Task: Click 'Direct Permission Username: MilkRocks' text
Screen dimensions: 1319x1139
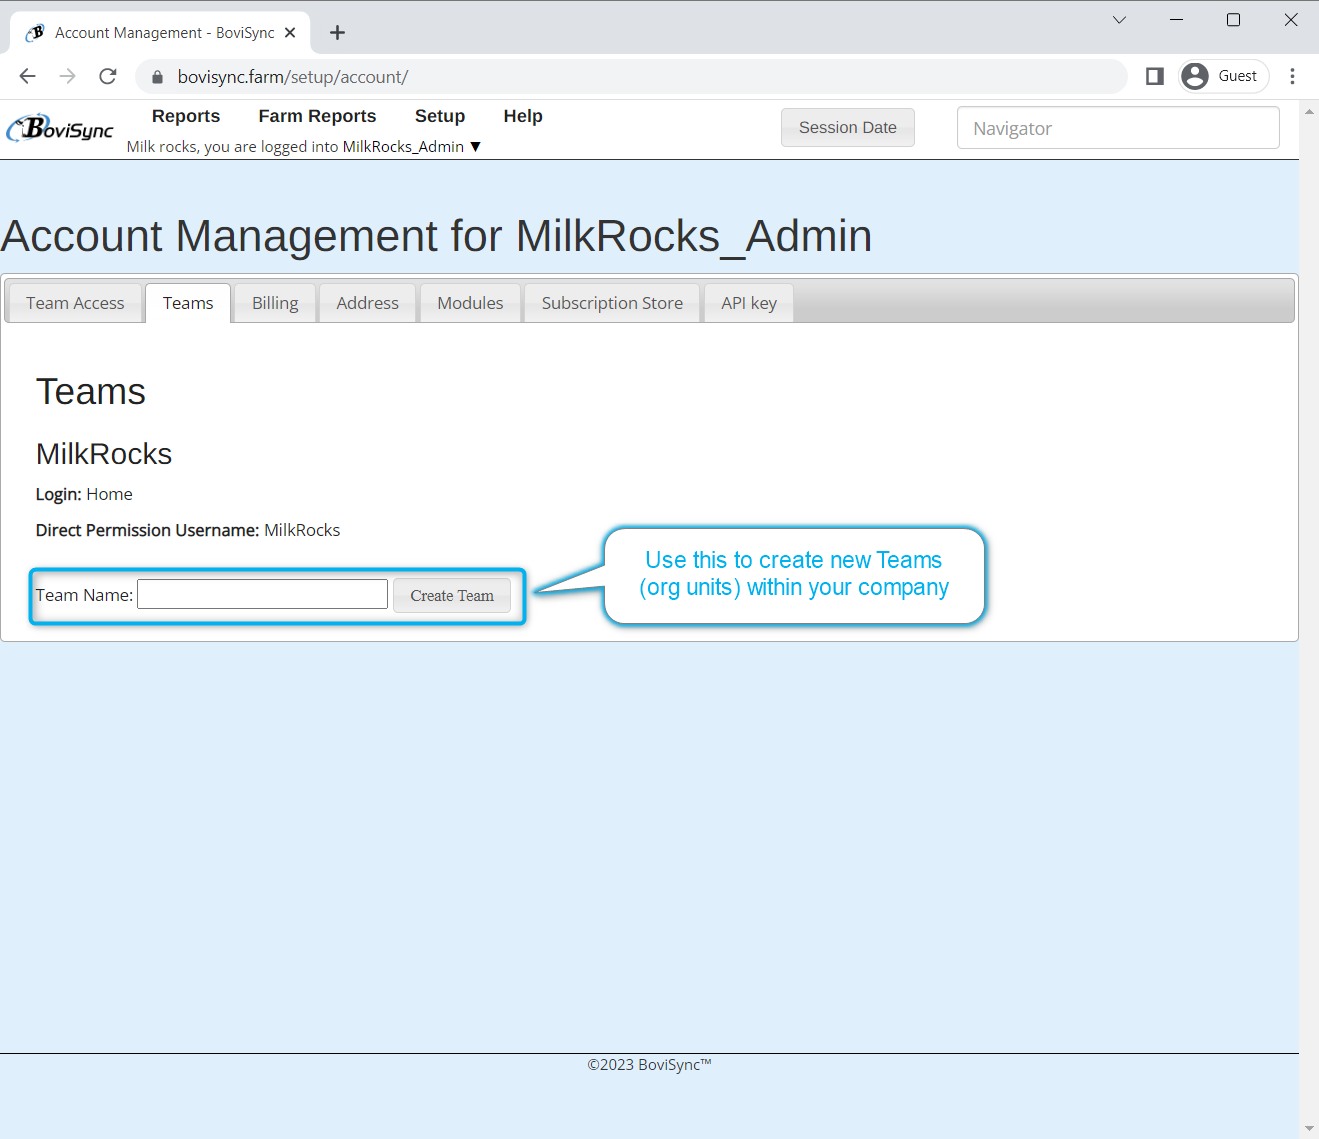Action: tap(188, 530)
